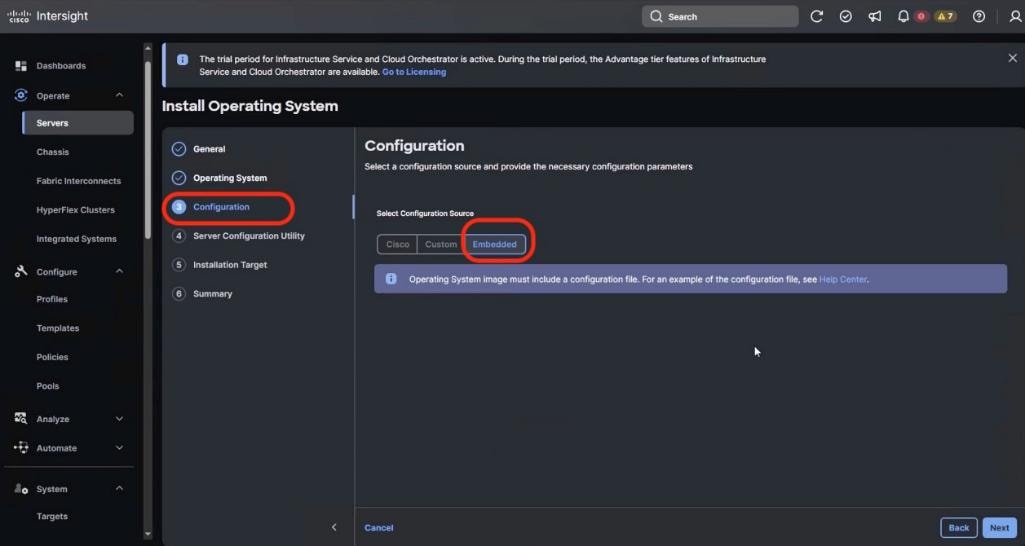Open the user profile icon

[1015, 16]
